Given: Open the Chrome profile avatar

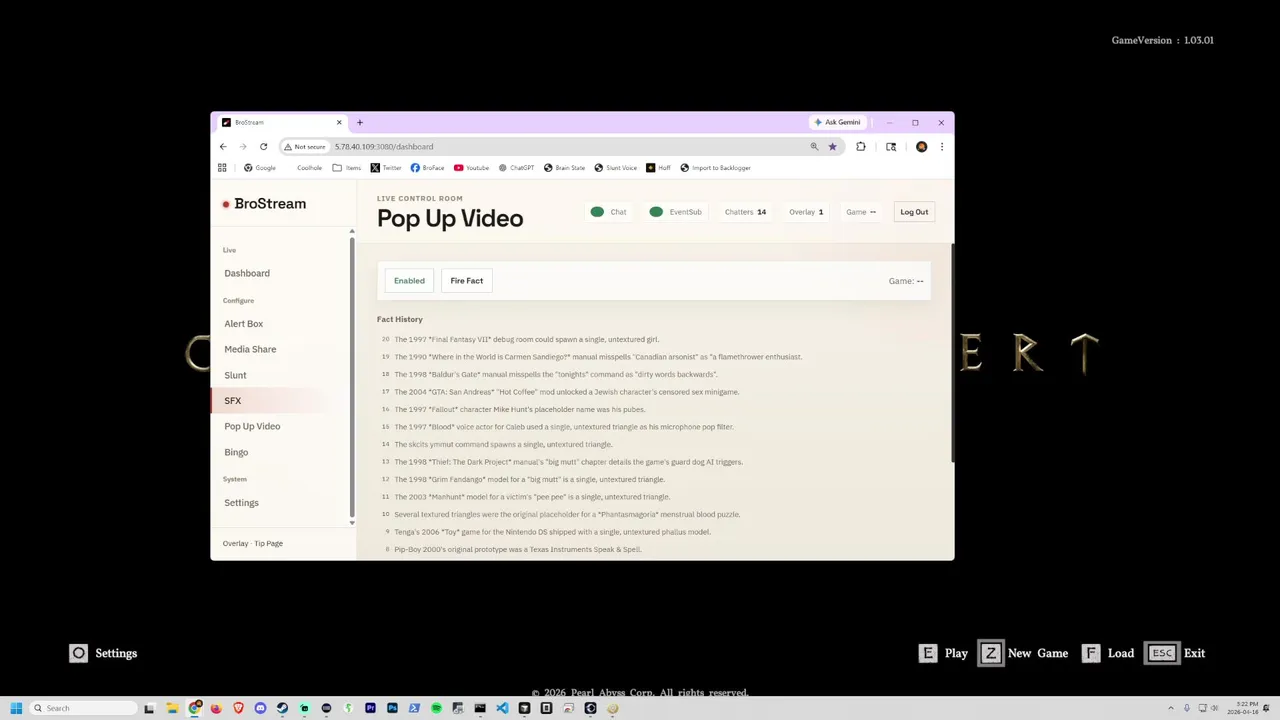Looking at the screenshot, I should [921, 146].
